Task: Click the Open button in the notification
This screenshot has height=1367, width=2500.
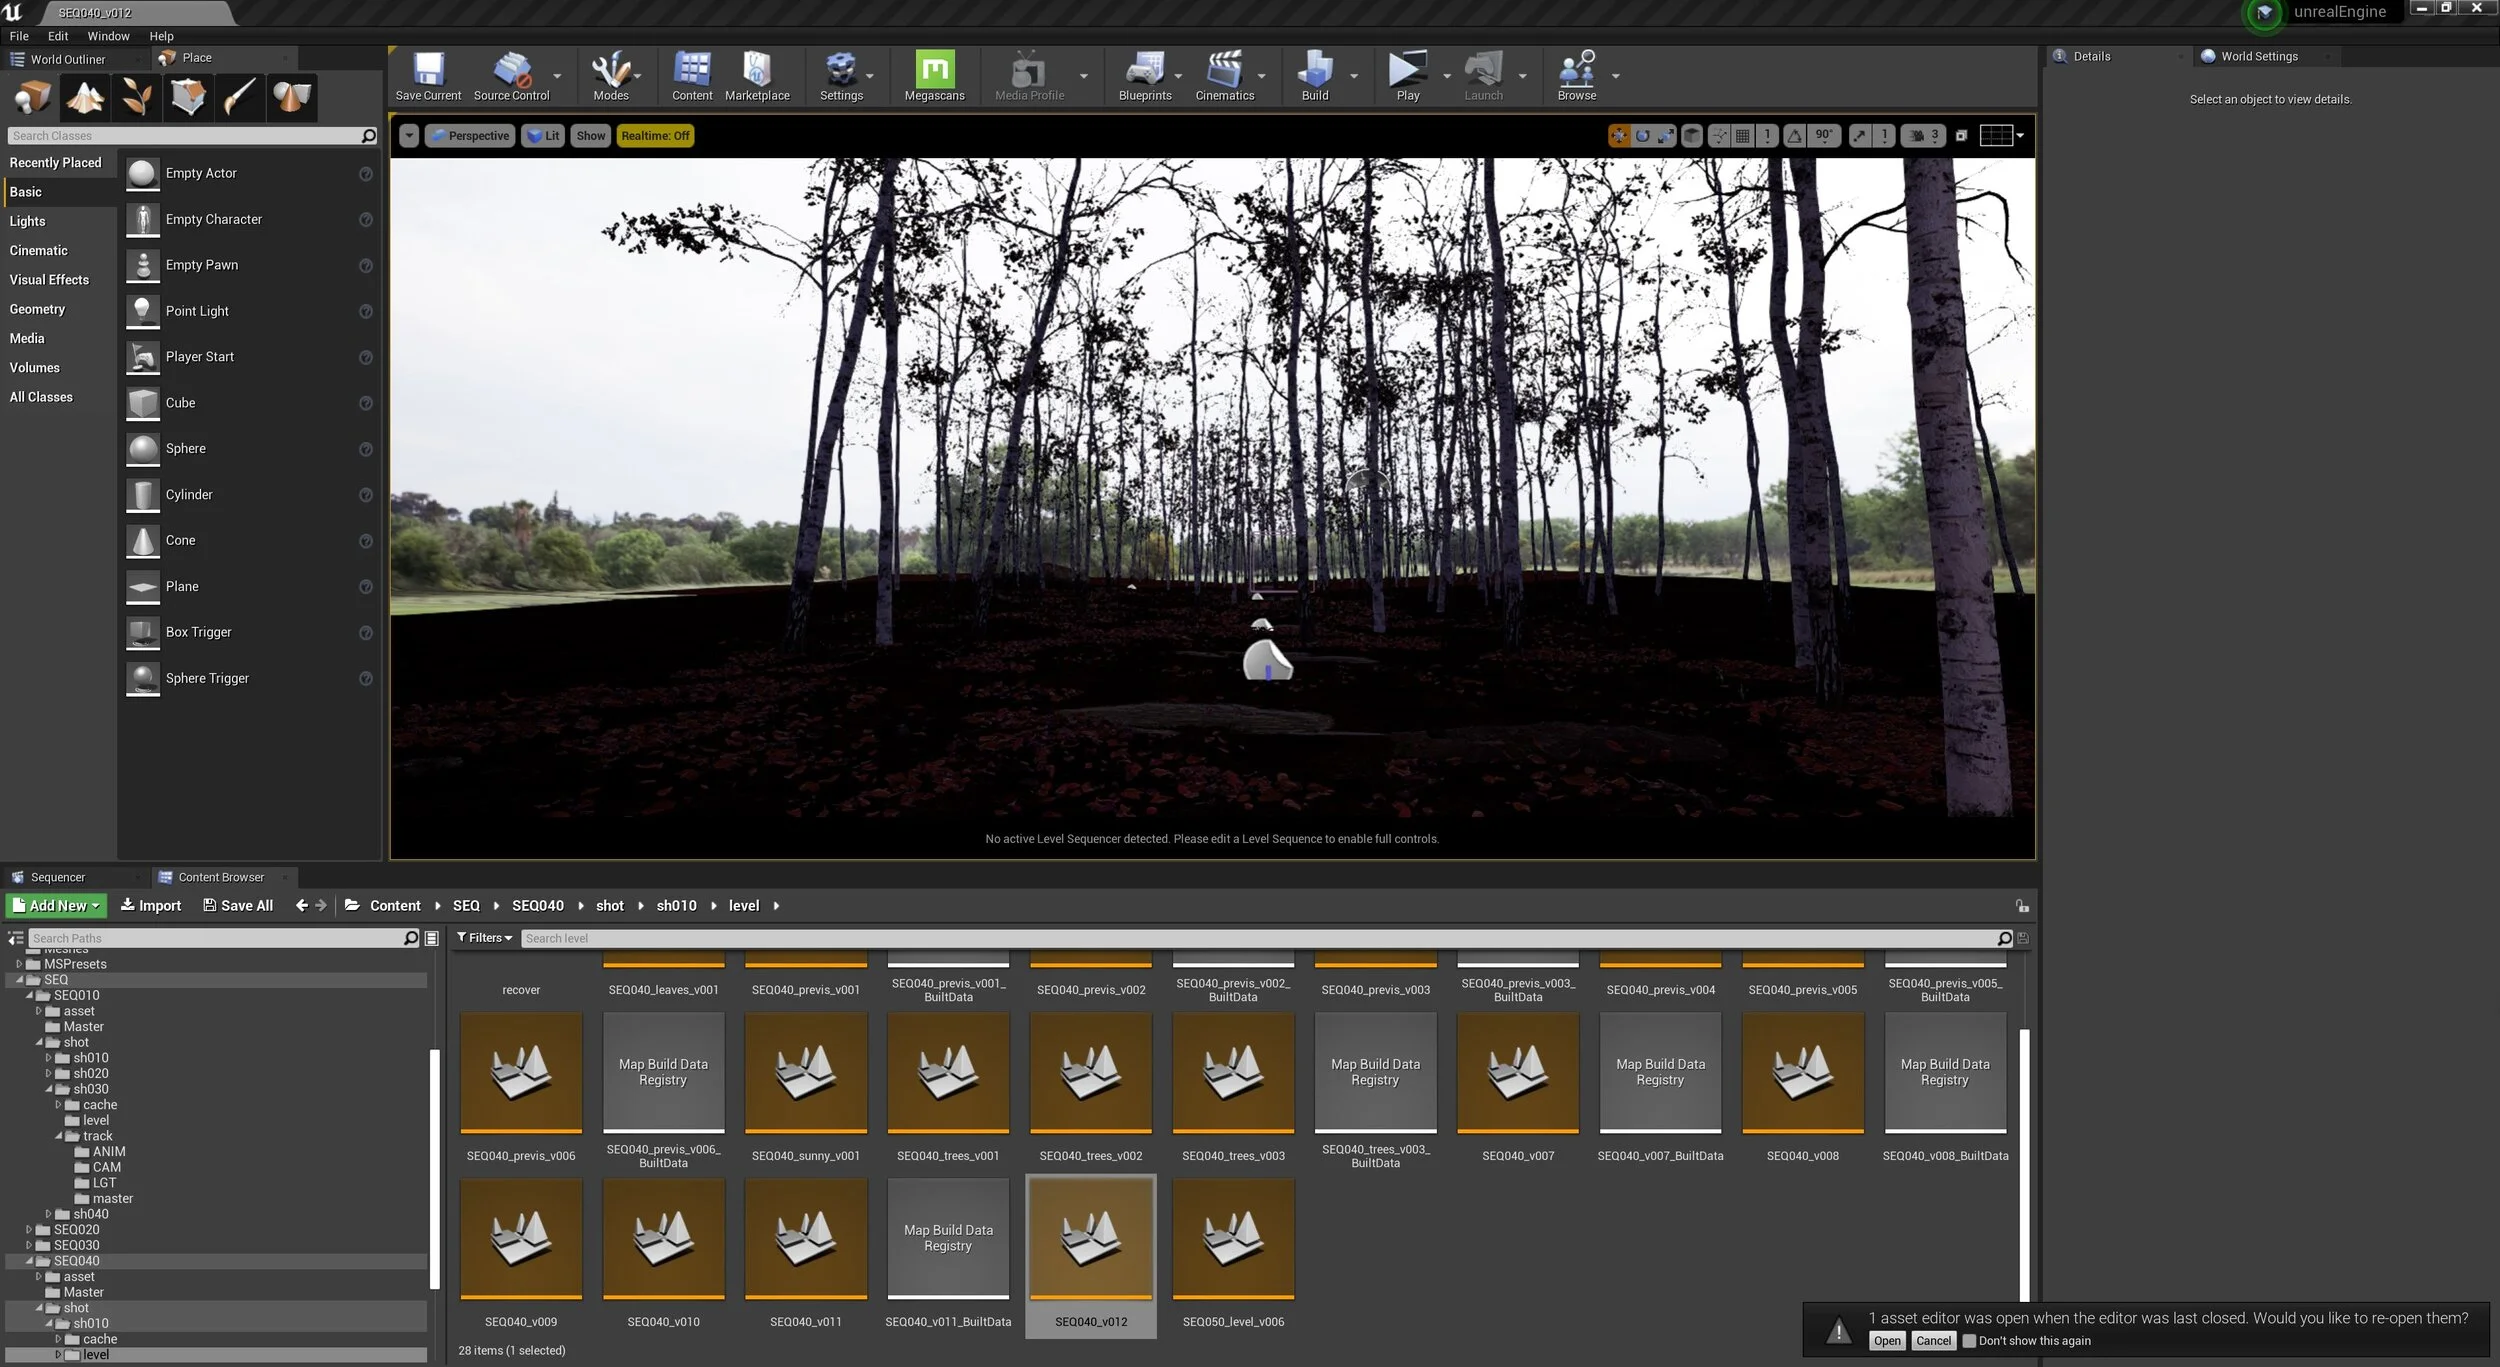Action: (1887, 1341)
